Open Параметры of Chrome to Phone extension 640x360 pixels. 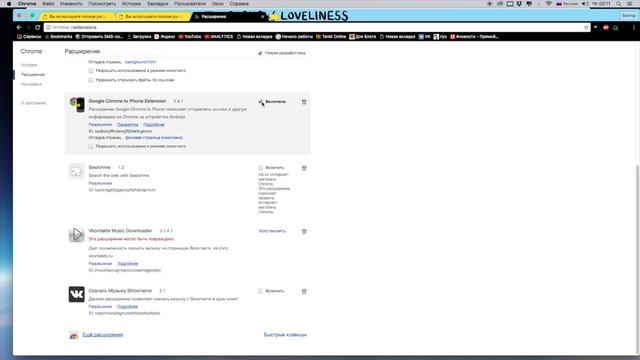127,124
